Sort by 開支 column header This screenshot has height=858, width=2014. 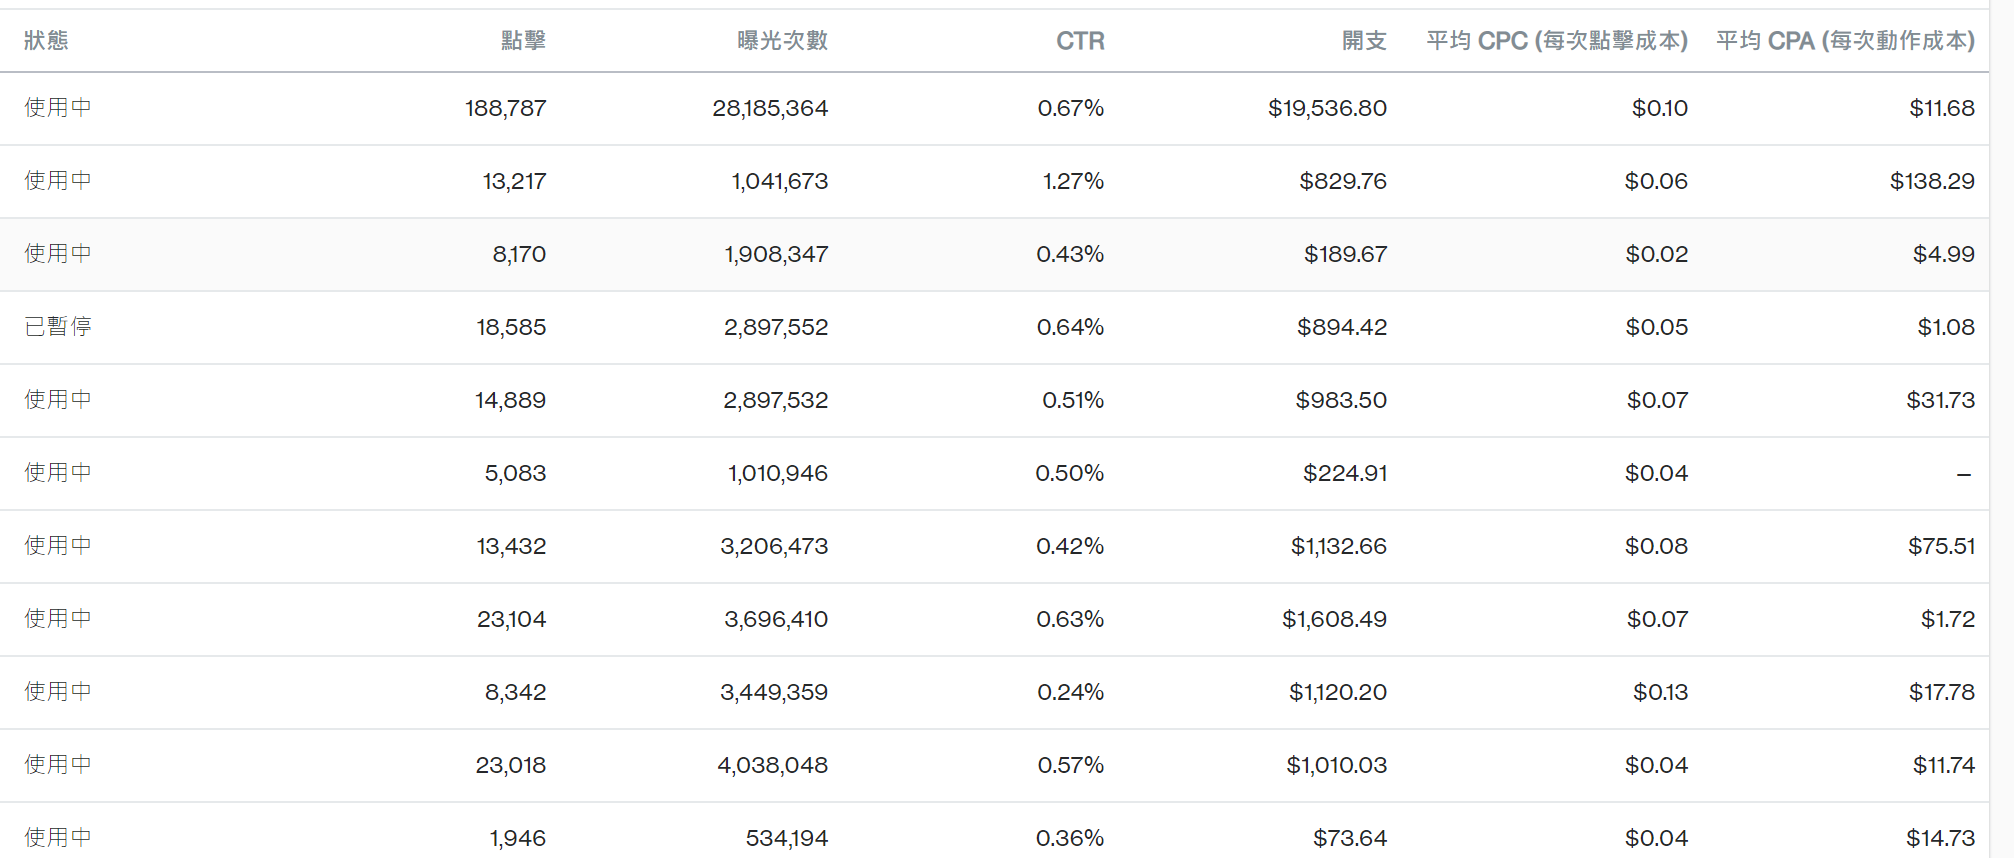[1364, 40]
